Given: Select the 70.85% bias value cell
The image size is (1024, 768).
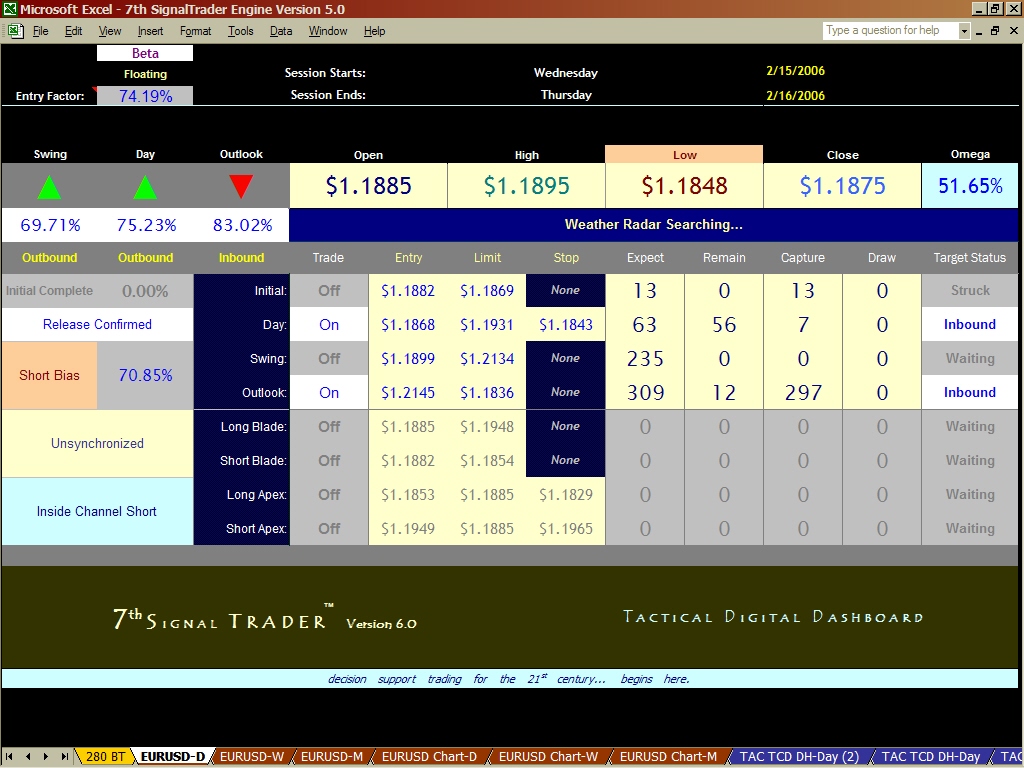Looking at the screenshot, I should pos(145,376).
